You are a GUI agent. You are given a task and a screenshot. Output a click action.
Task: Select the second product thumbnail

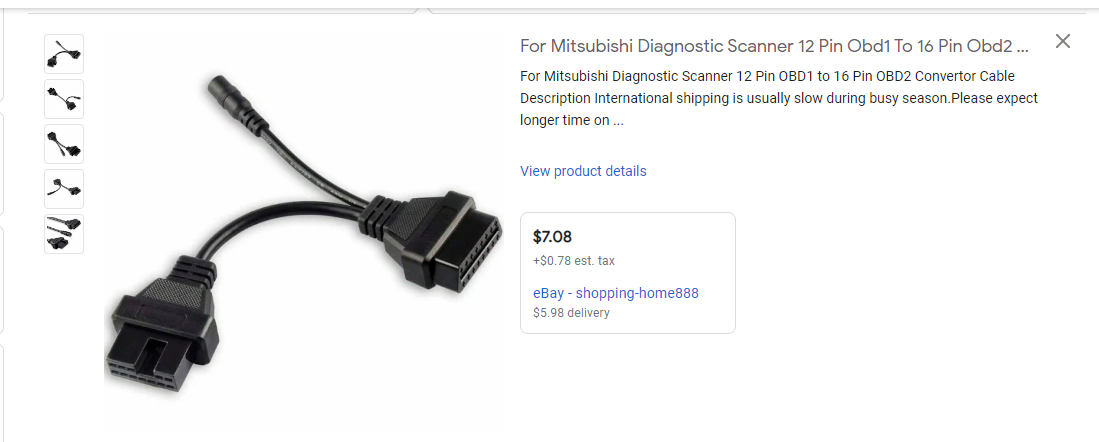(x=64, y=99)
